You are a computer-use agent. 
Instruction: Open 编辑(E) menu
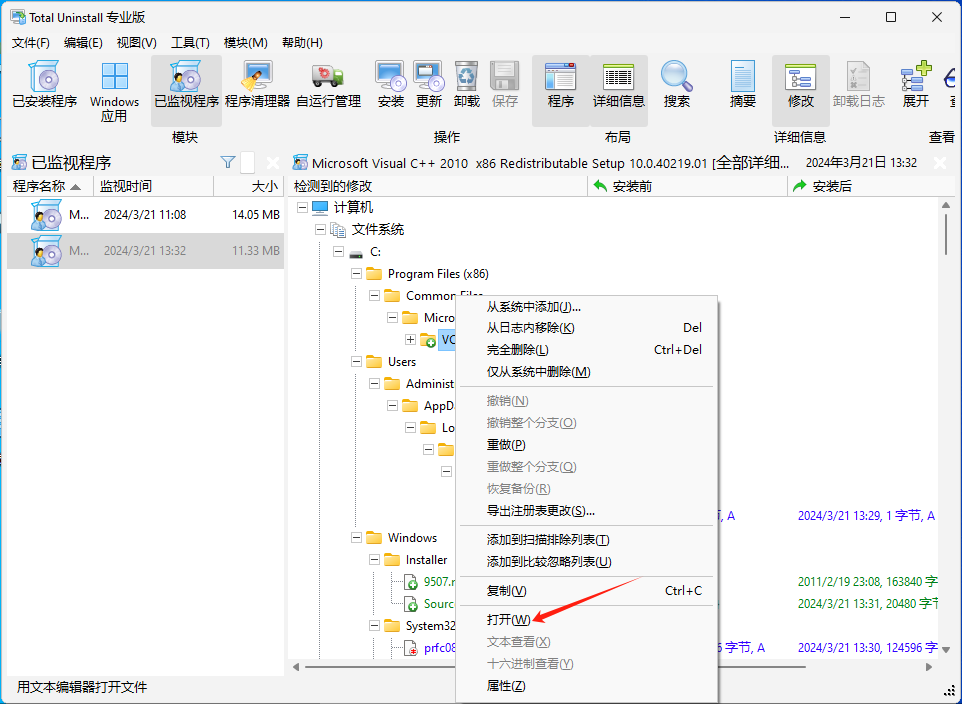tap(83, 42)
